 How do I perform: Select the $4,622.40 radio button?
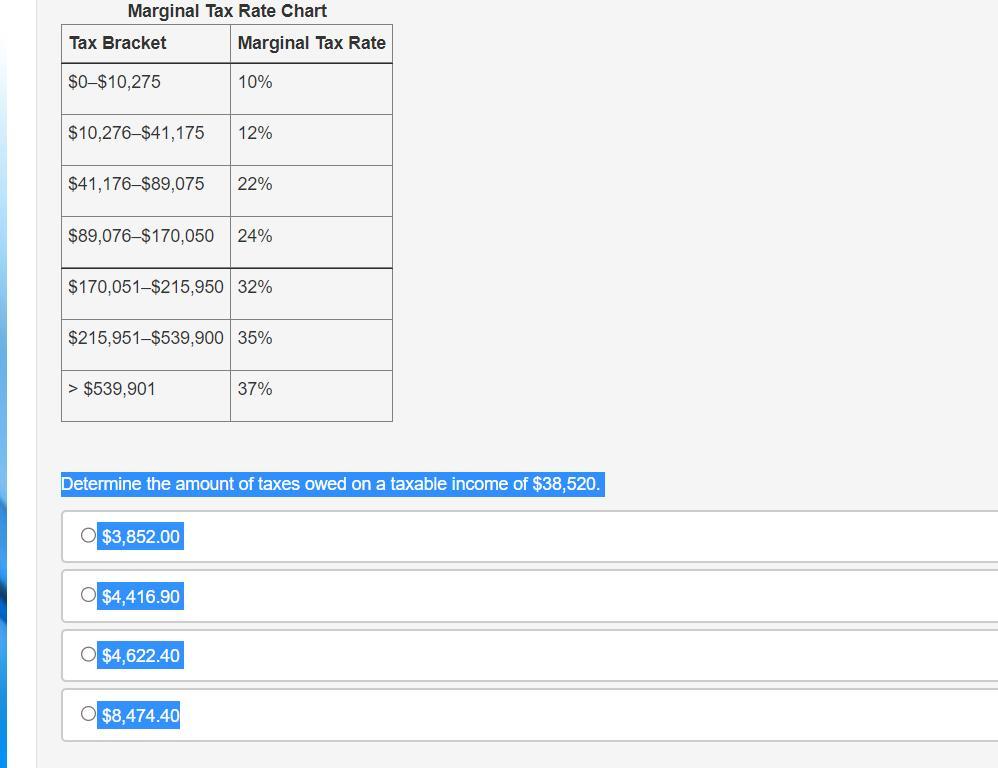click(88, 655)
